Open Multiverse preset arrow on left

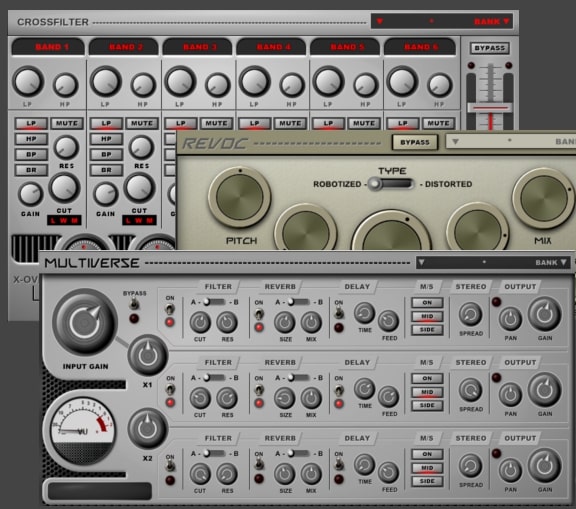(422, 262)
